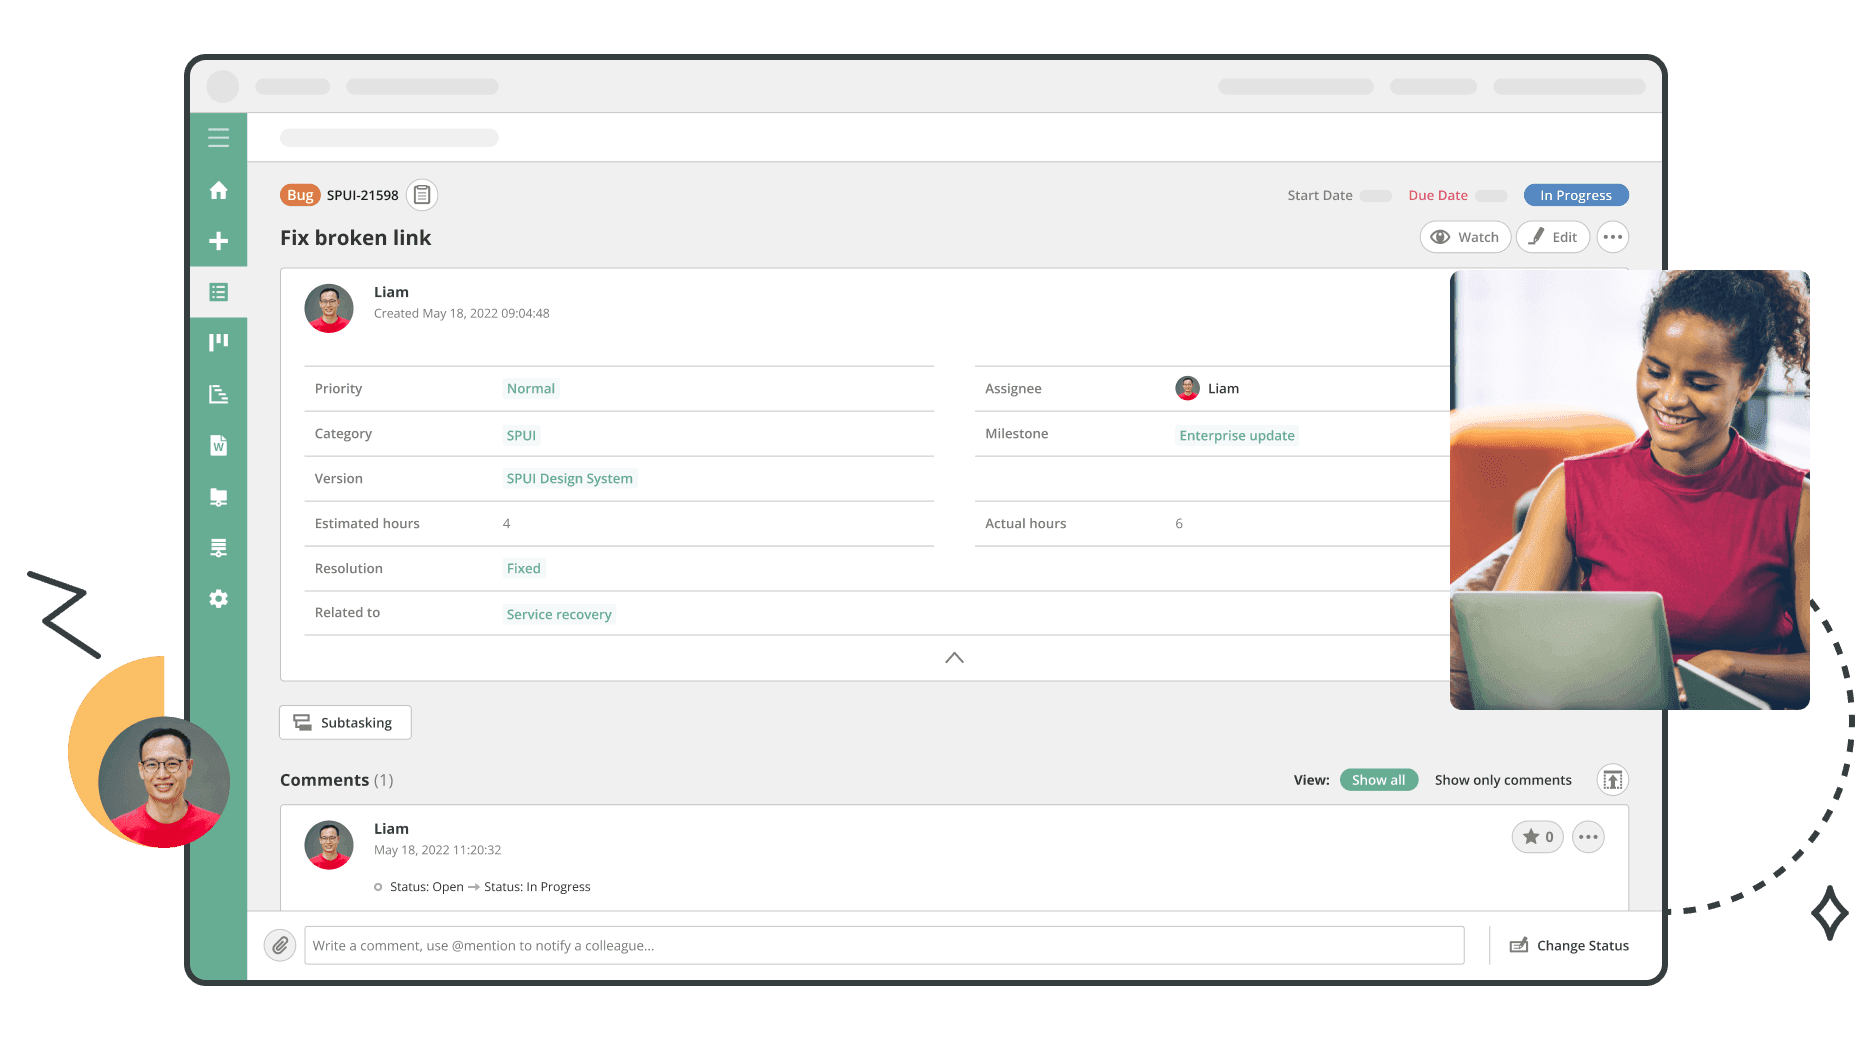
Task: Click the In Progress status chip
Action: coord(1575,194)
